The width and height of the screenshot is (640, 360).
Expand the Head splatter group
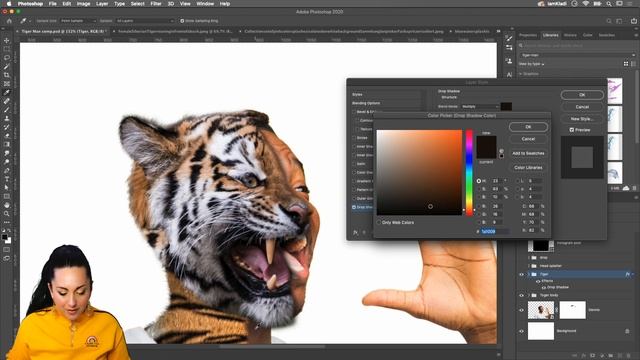tap(529, 266)
